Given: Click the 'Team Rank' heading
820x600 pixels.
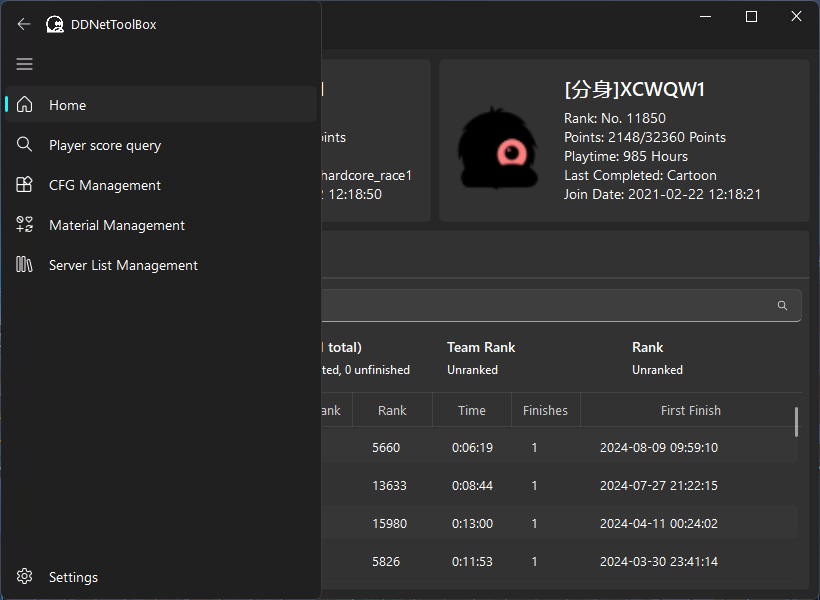Looking at the screenshot, I should click(x=481, y=347).
